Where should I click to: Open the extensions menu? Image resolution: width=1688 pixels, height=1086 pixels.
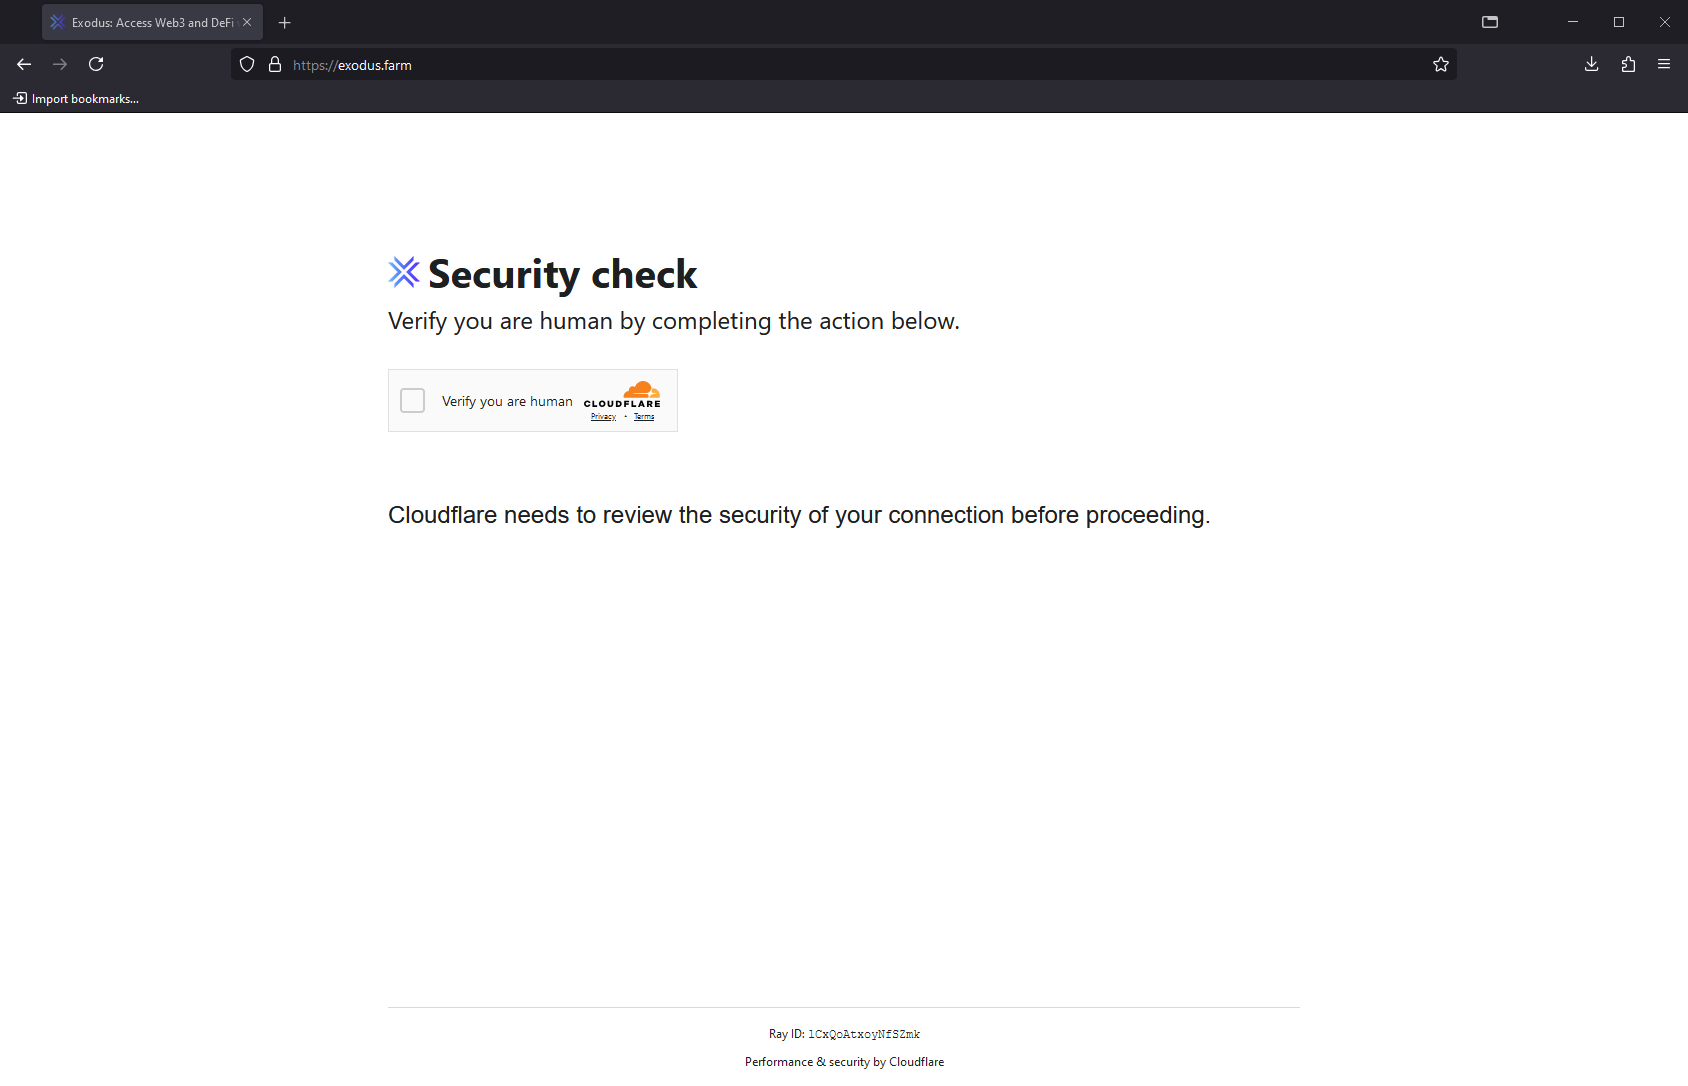[1628, 64]
